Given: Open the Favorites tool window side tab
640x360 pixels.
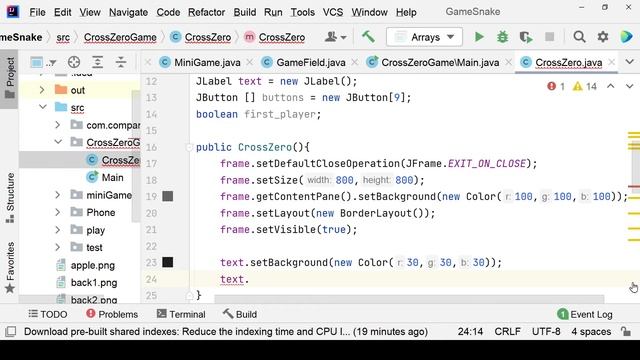Looking at the screenshot, I should pyautogui.click(x=10, y=267).
